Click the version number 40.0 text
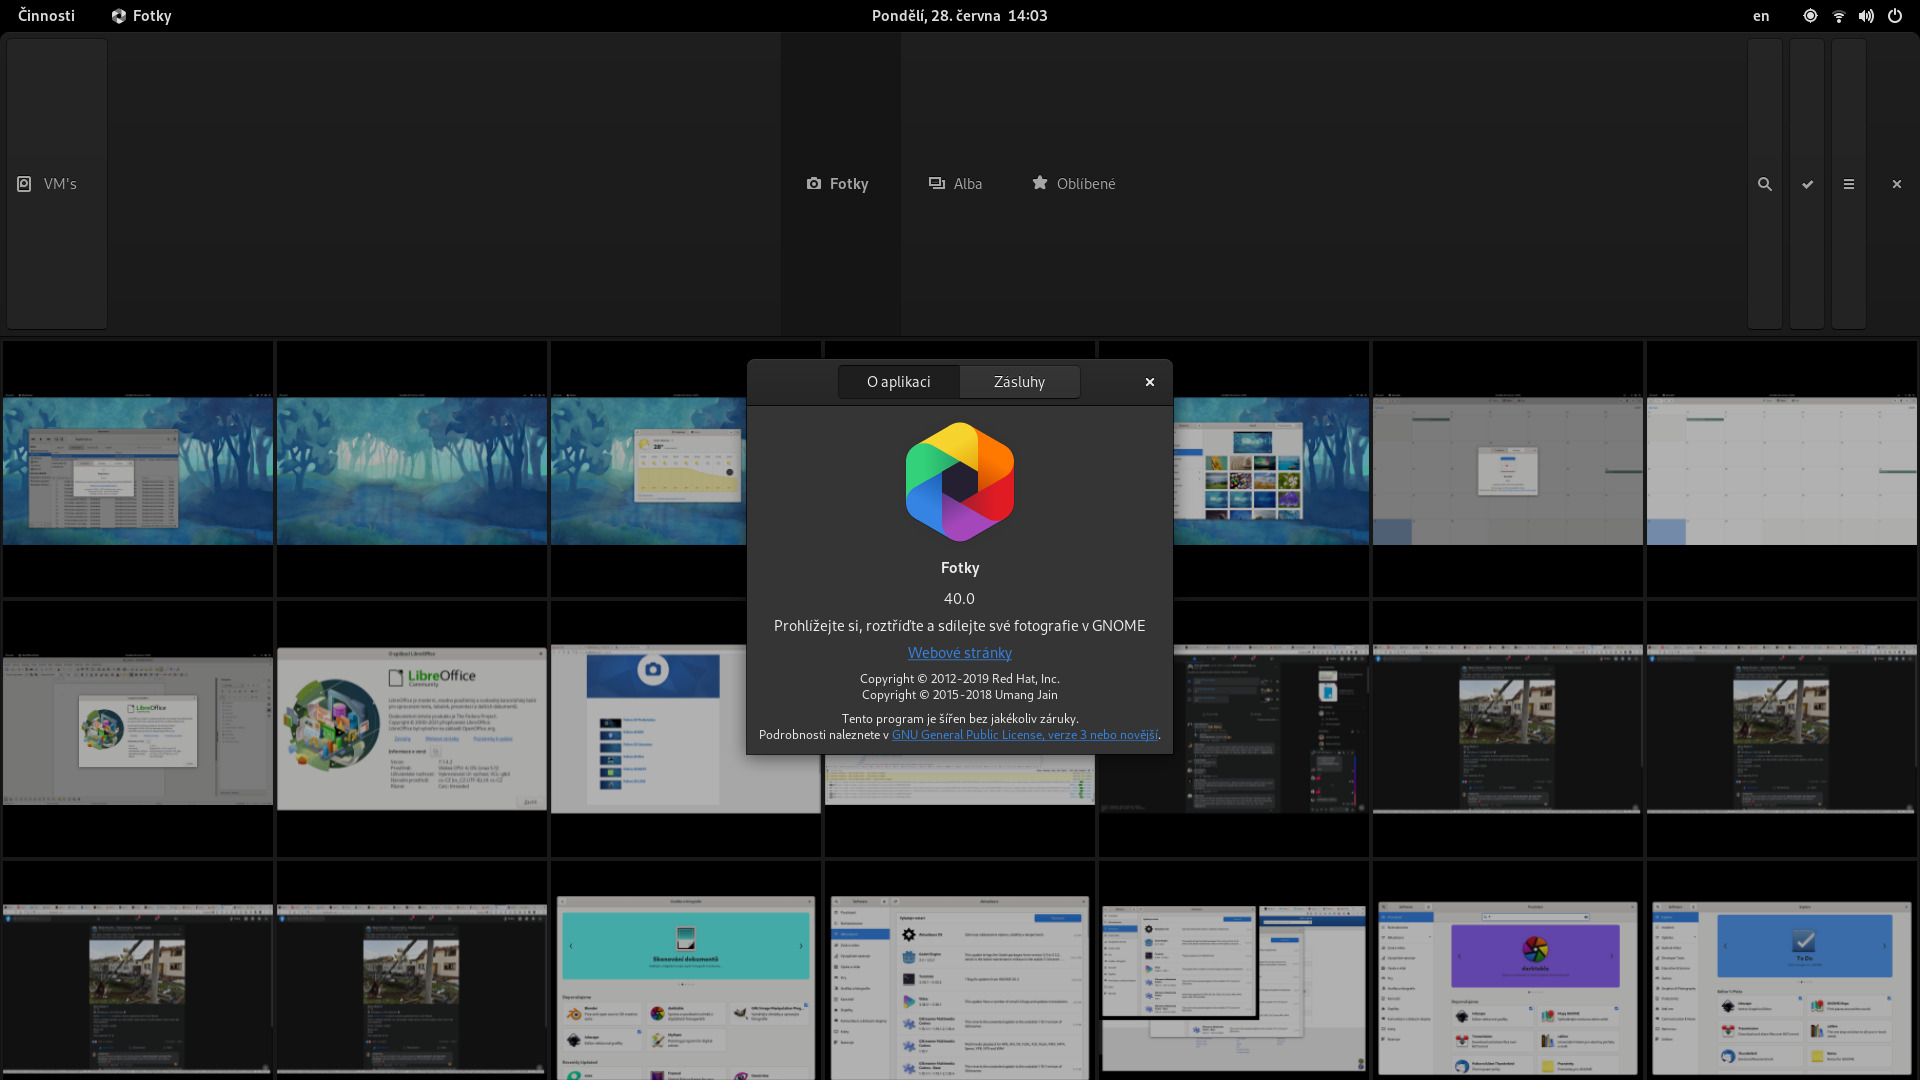 tap(959, 599)
